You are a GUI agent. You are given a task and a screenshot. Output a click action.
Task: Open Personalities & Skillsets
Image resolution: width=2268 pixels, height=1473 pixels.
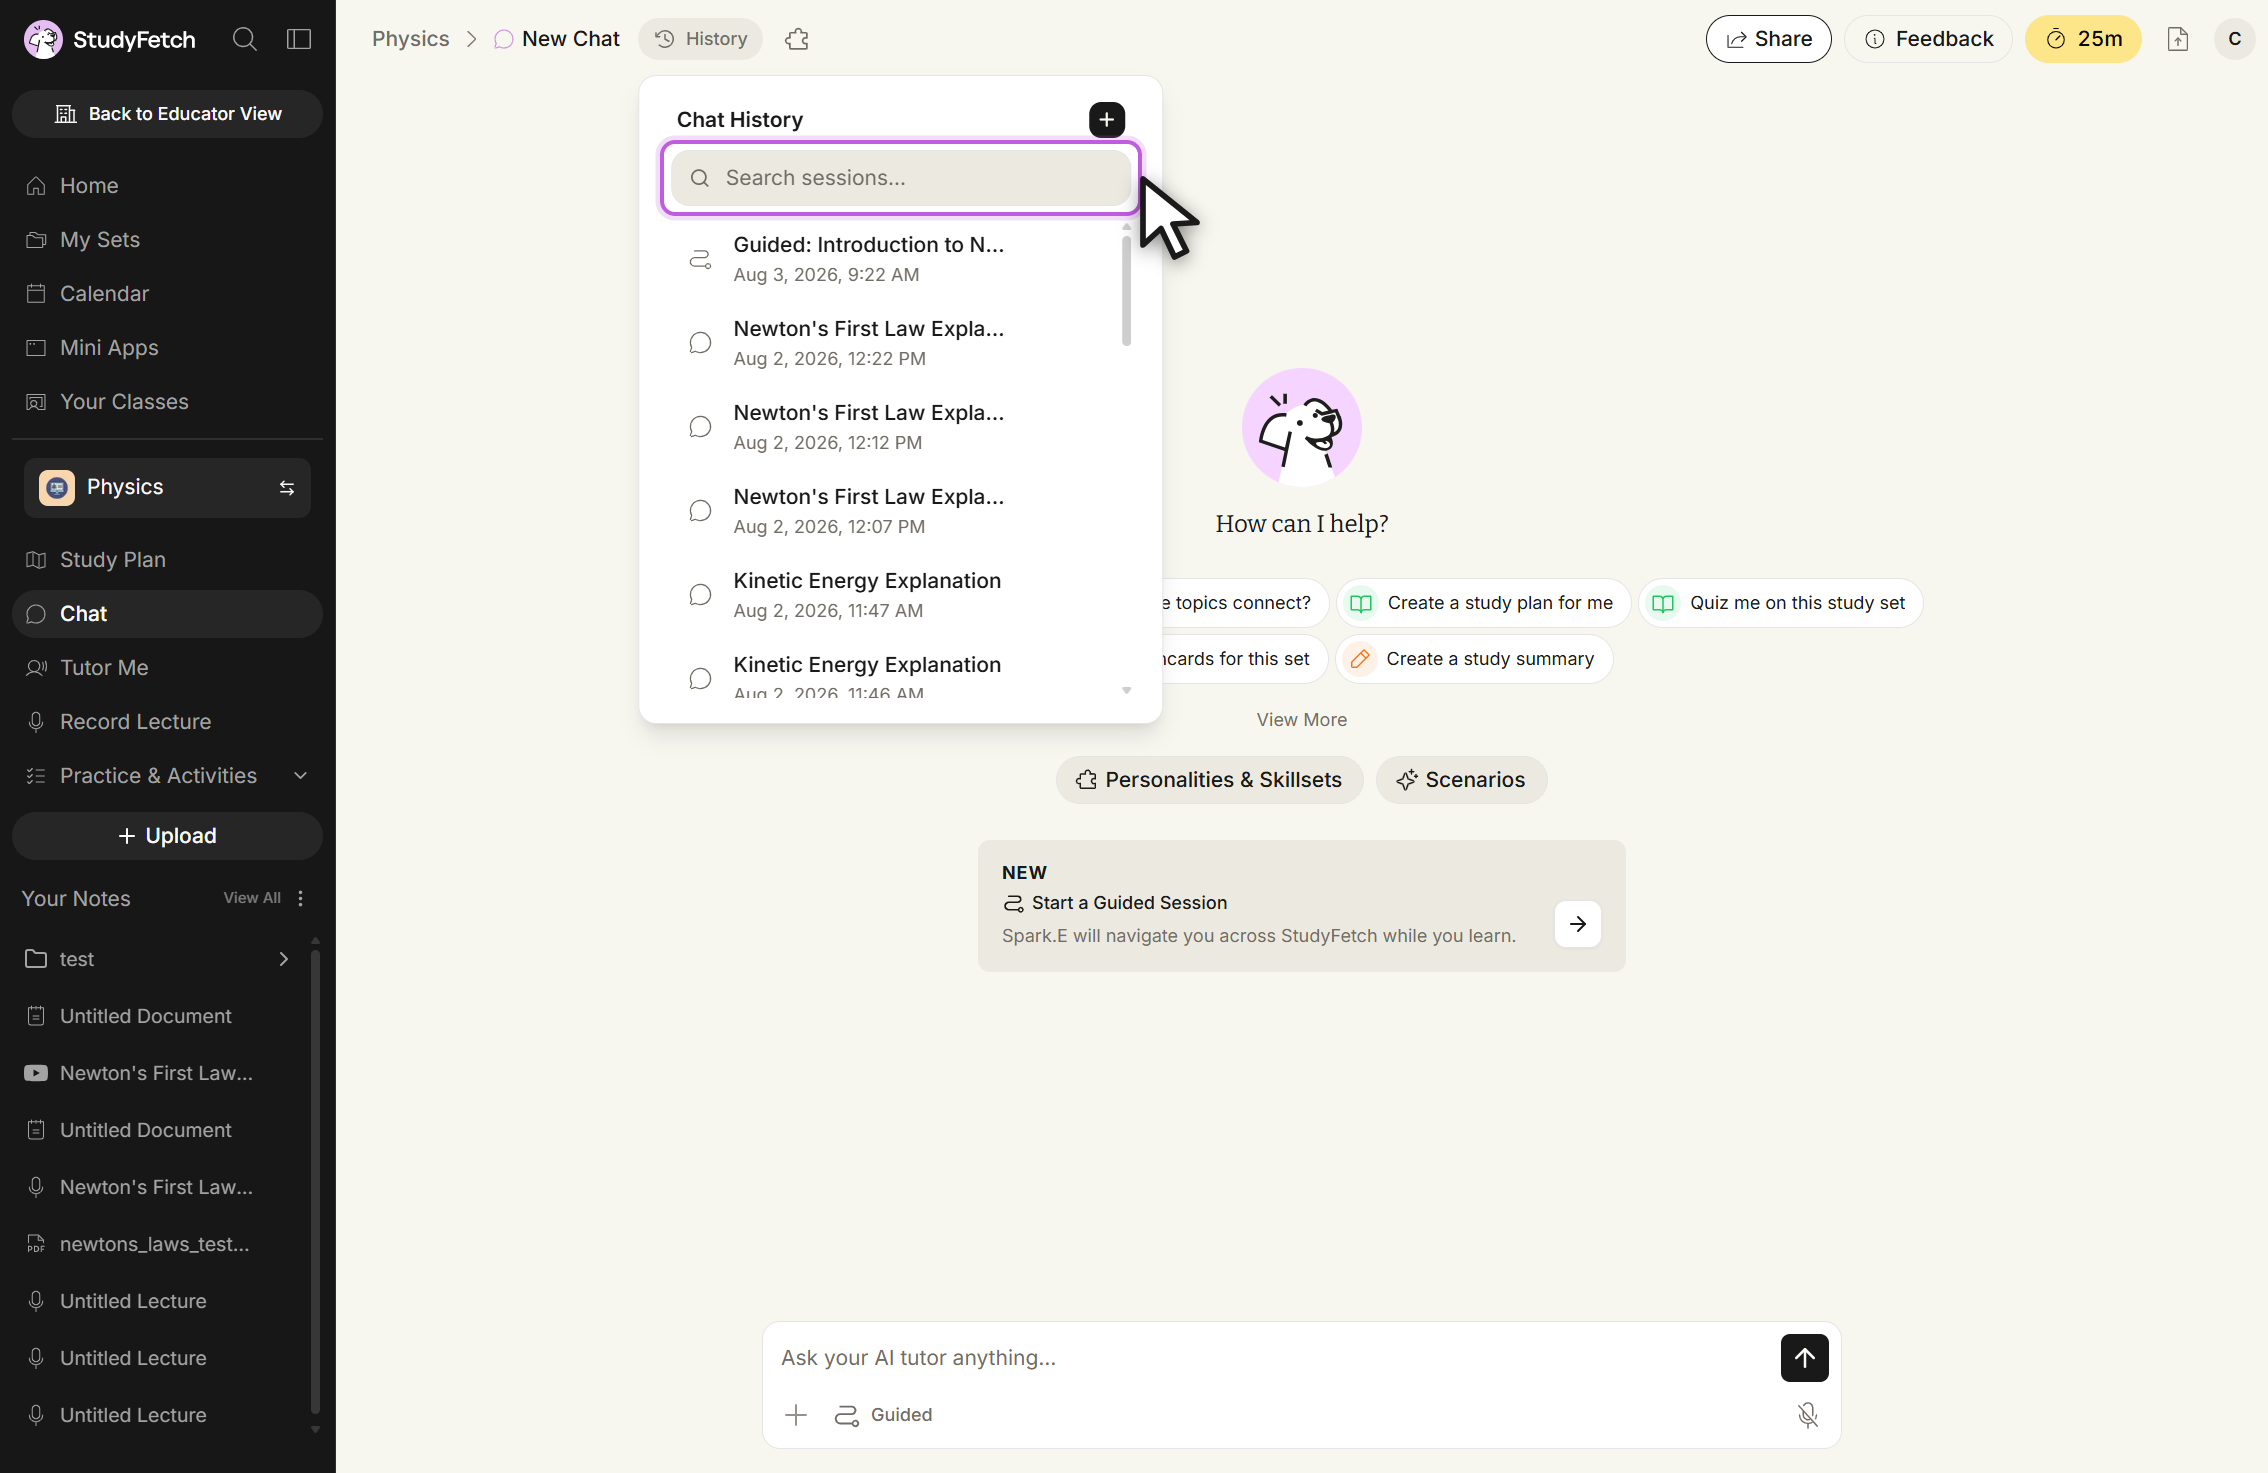pos(1210,780)
